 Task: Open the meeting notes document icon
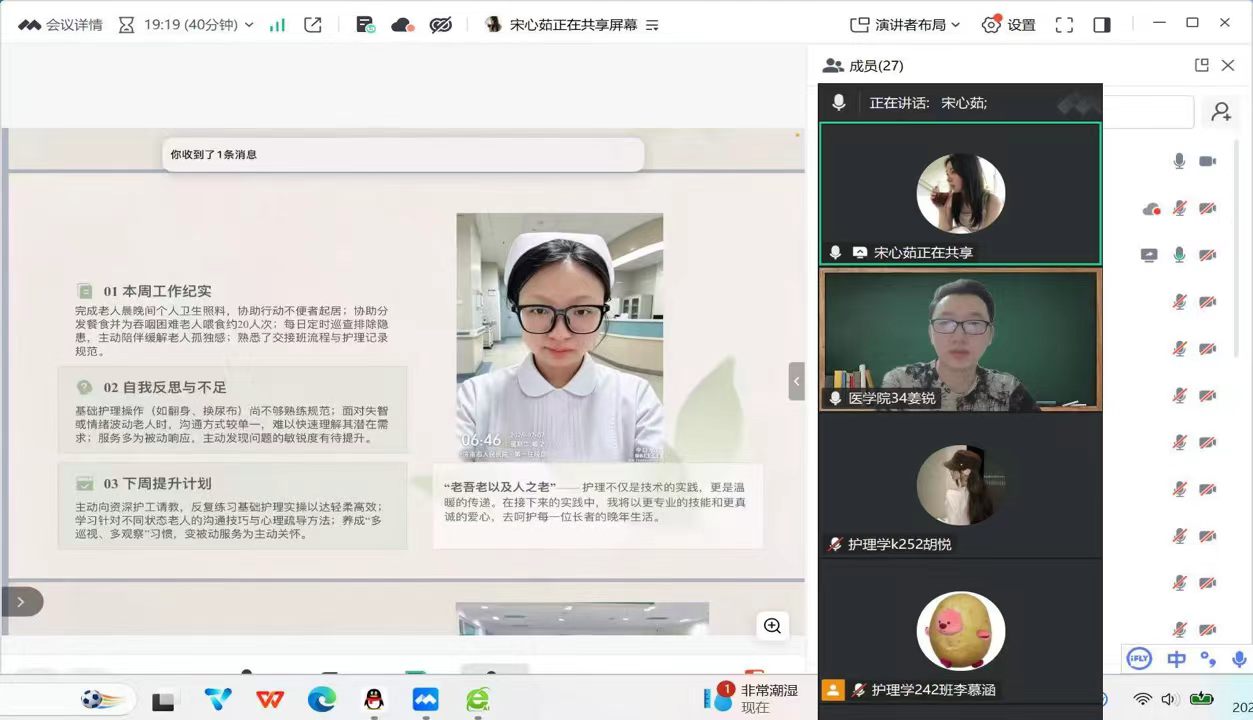(x=365, y=25)
